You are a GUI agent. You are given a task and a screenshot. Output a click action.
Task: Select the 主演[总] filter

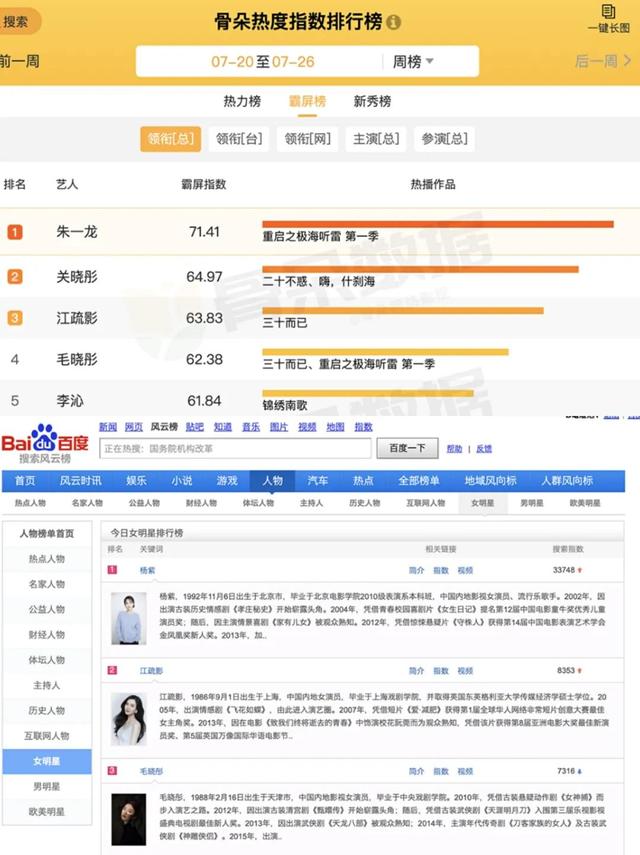point(376,139)
